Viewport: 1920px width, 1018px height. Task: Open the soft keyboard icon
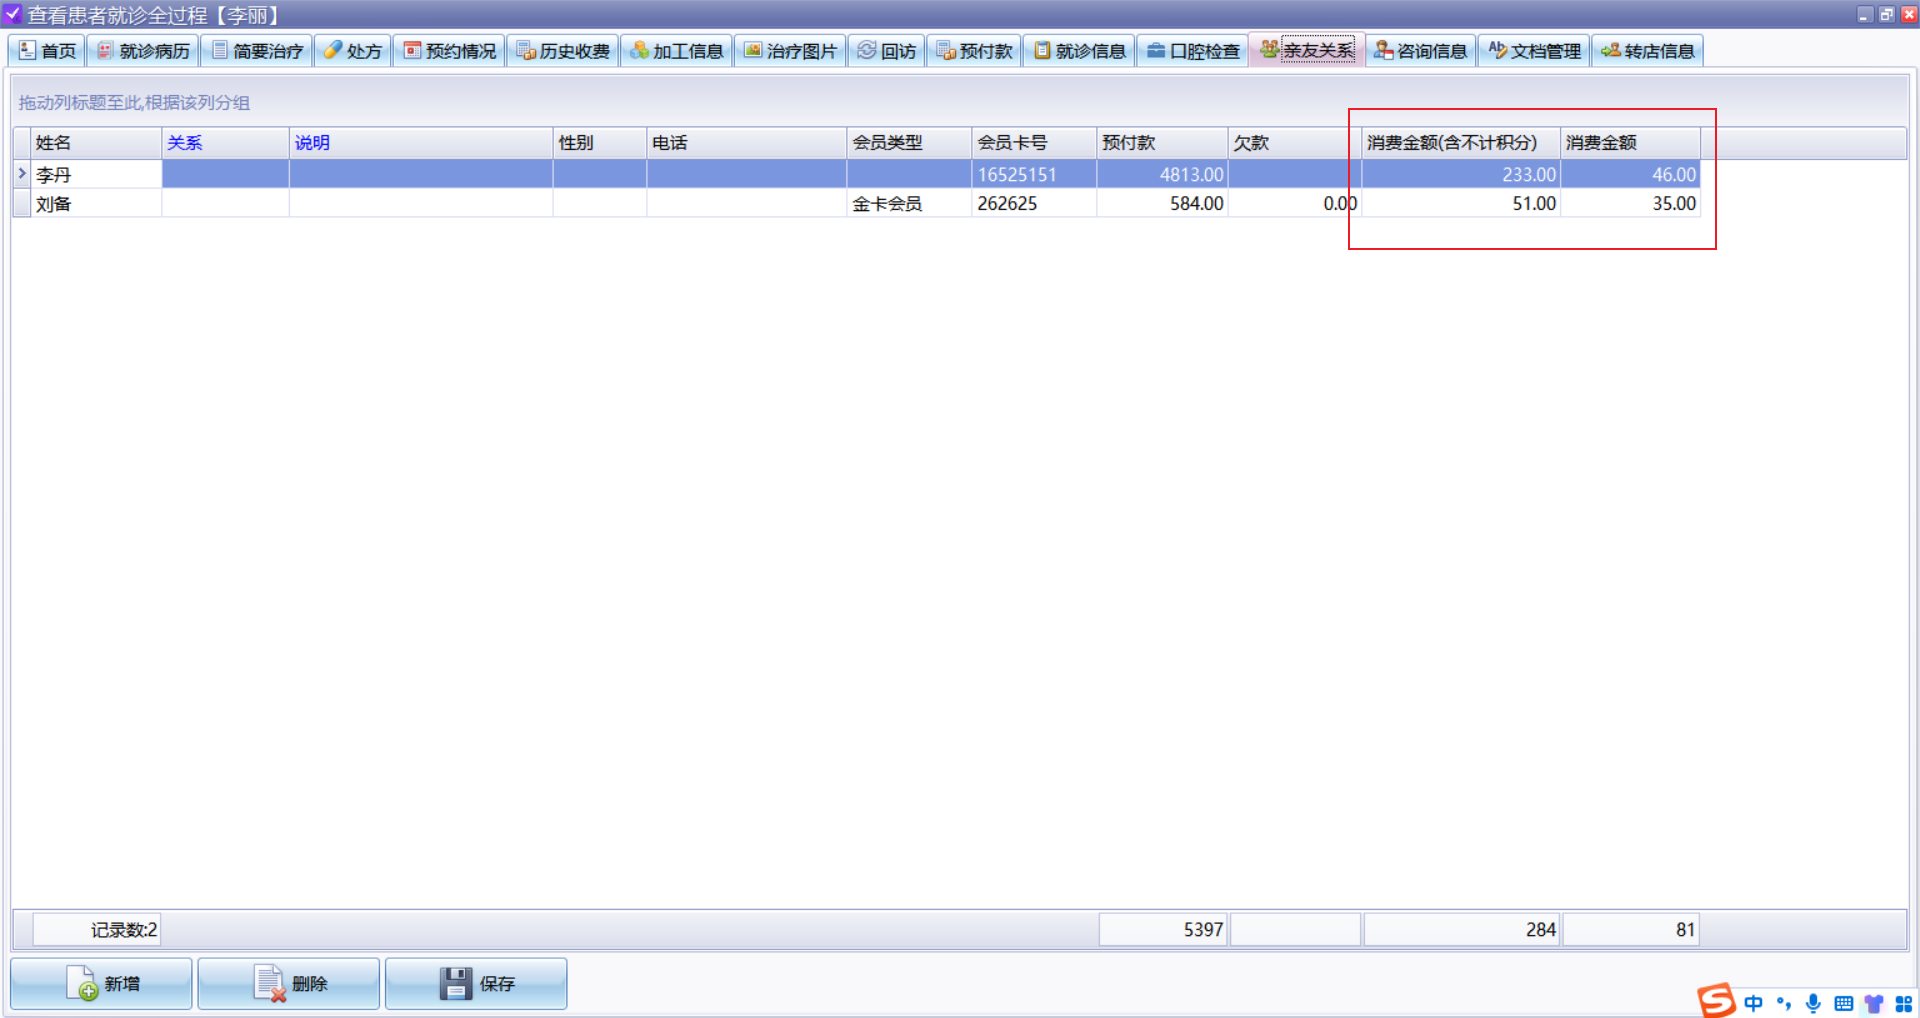click(1844, 1003)
